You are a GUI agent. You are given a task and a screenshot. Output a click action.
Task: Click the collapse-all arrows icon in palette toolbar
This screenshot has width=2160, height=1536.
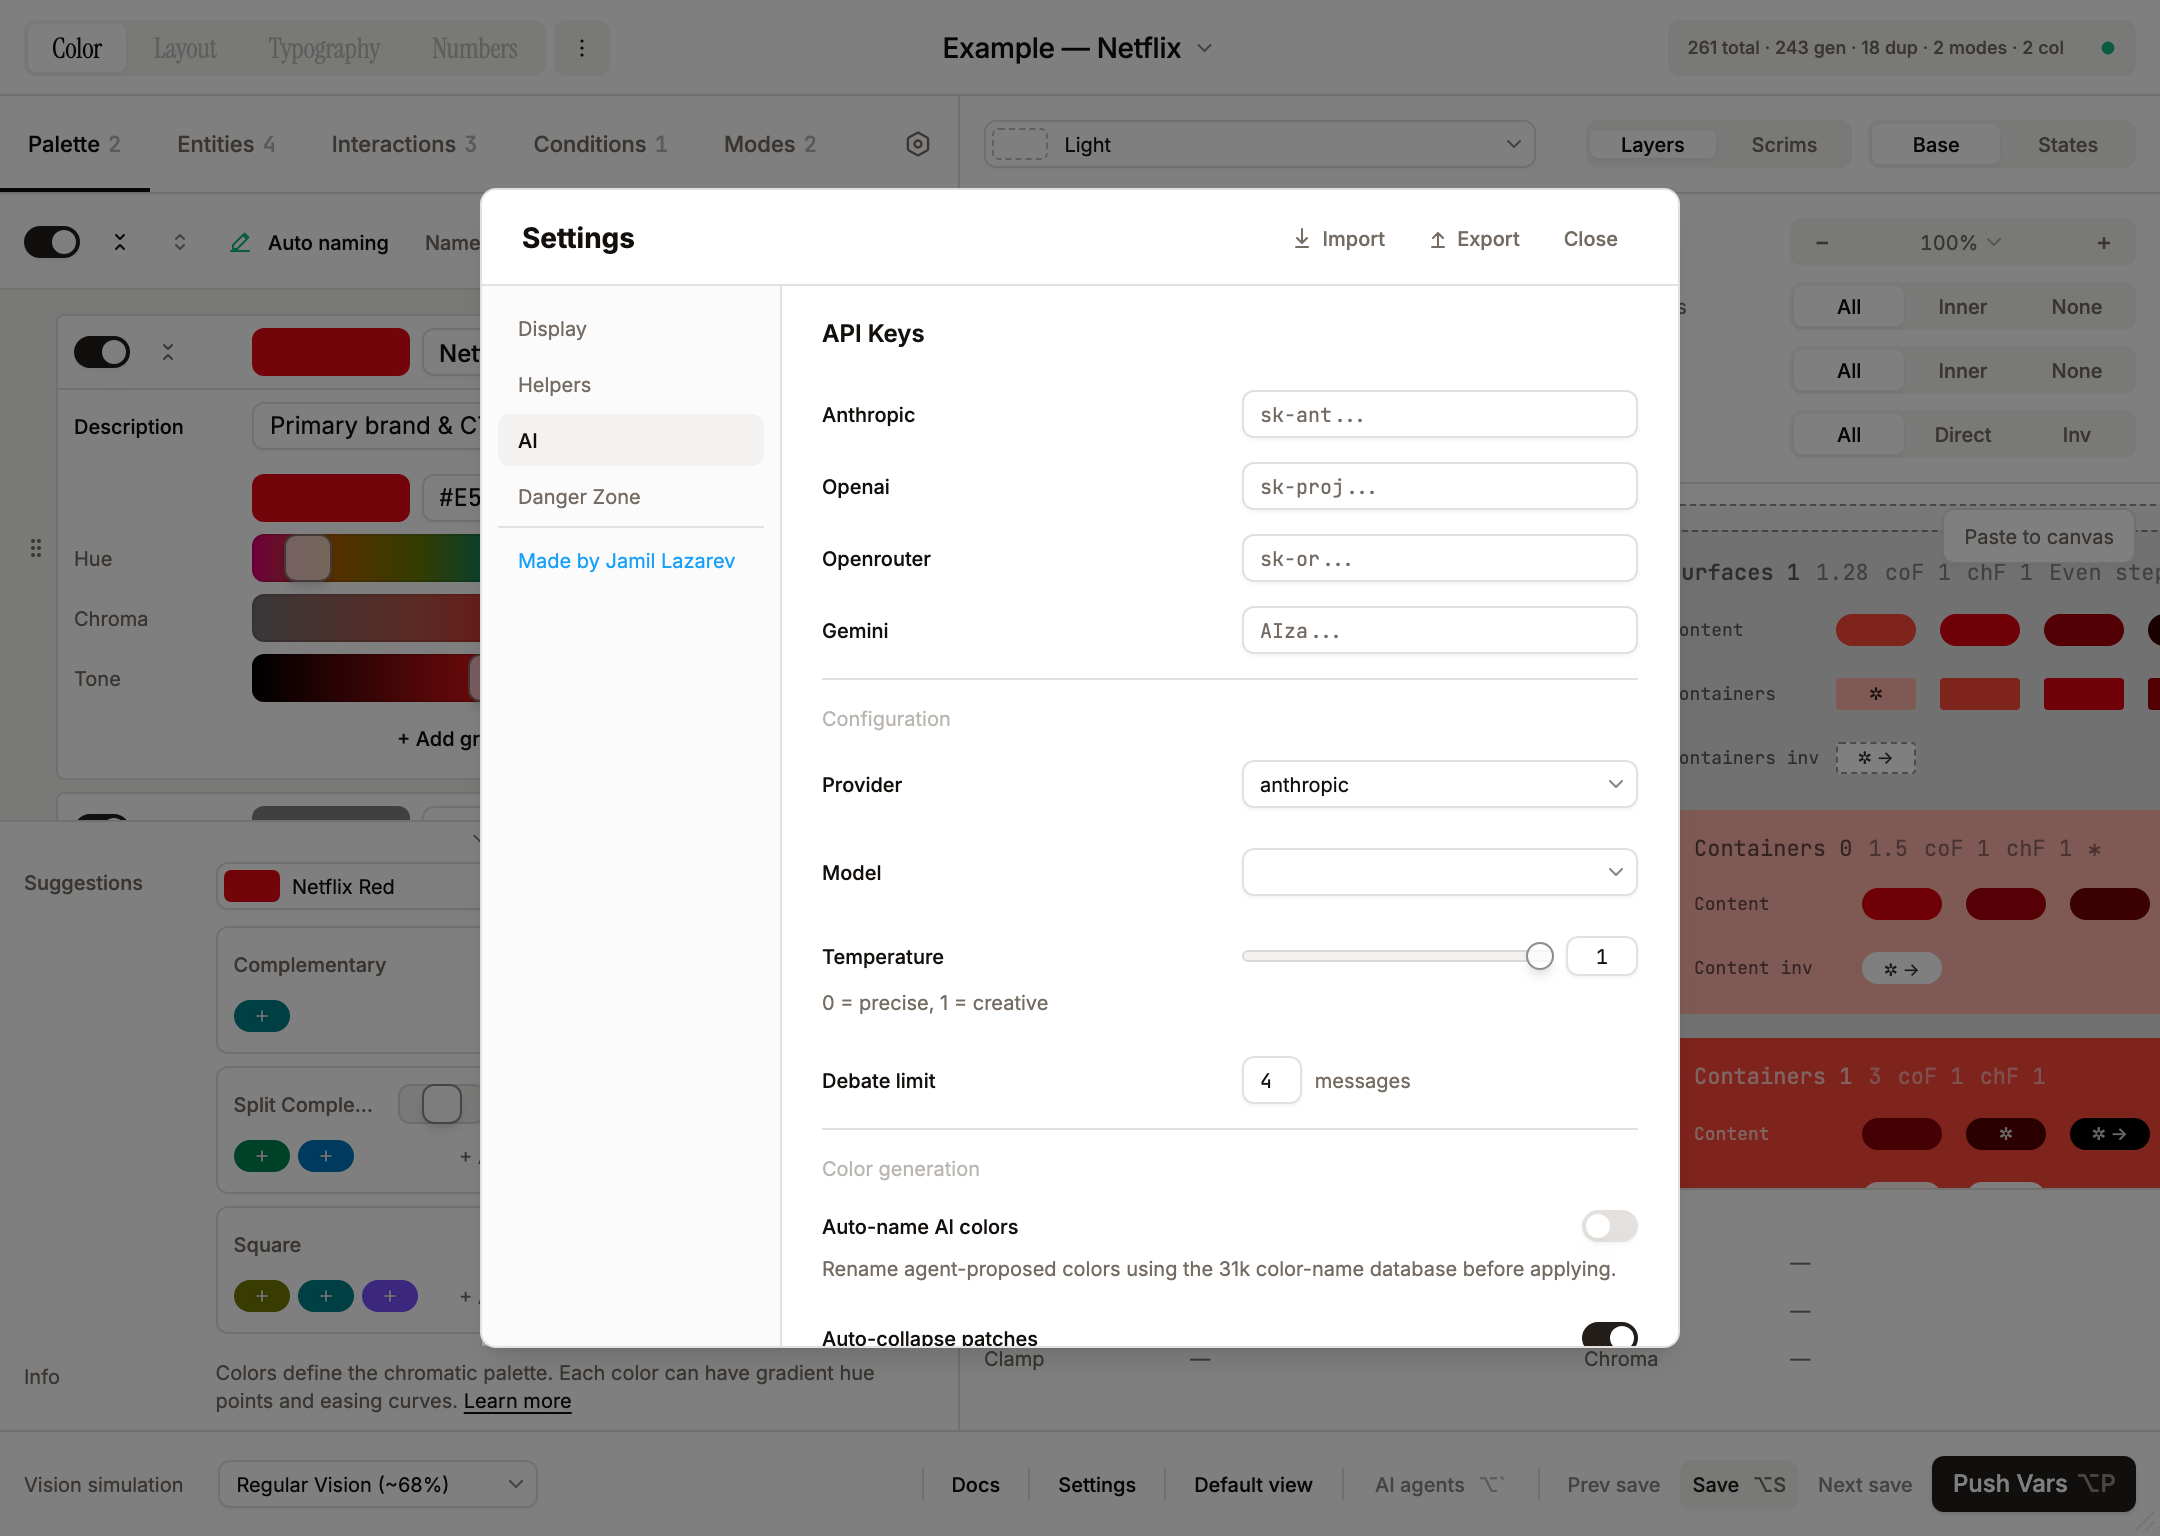point(120,242)
